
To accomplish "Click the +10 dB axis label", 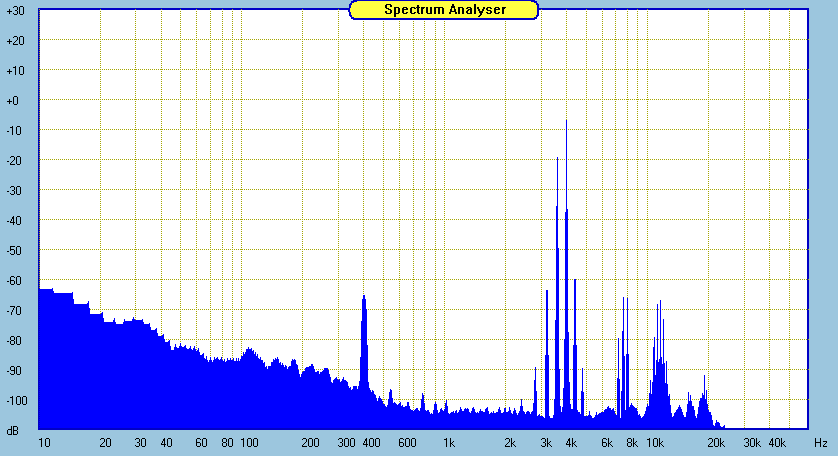I will coord(15,71).
